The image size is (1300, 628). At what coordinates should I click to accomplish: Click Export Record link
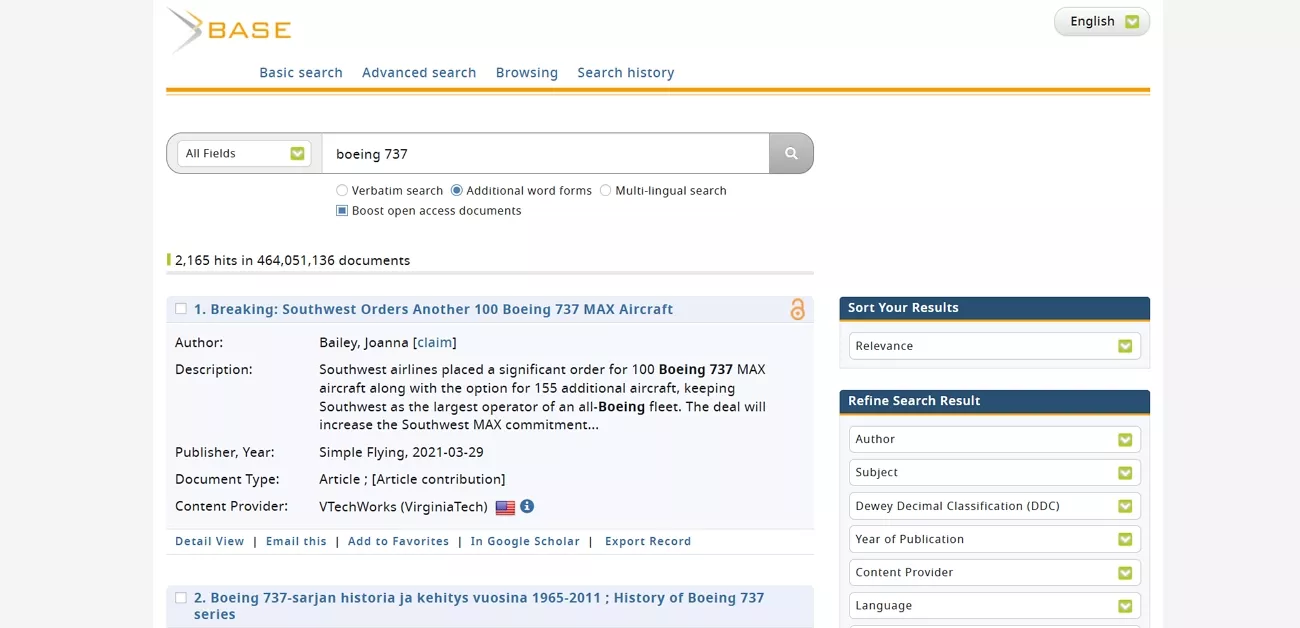[x=648, y=541]
